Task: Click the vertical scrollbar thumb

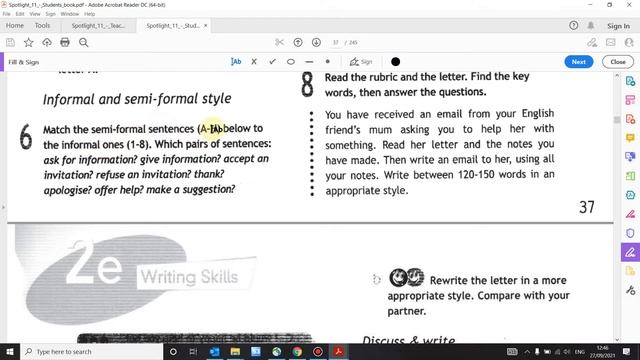Action: click(617, 120)
